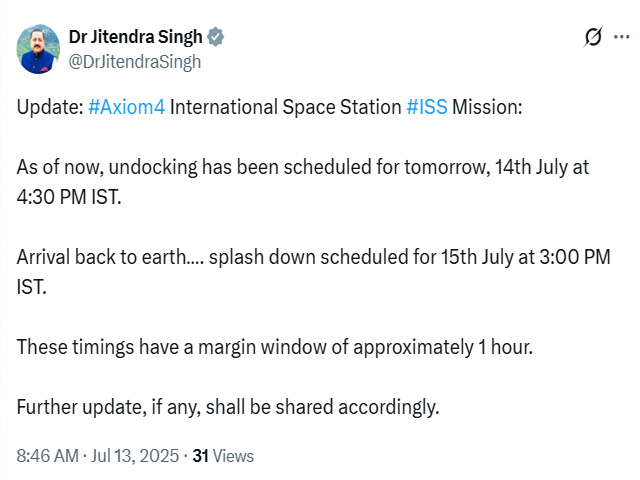Open Dr Jitendra Singh's profile photo

click(x=38, y=49)
